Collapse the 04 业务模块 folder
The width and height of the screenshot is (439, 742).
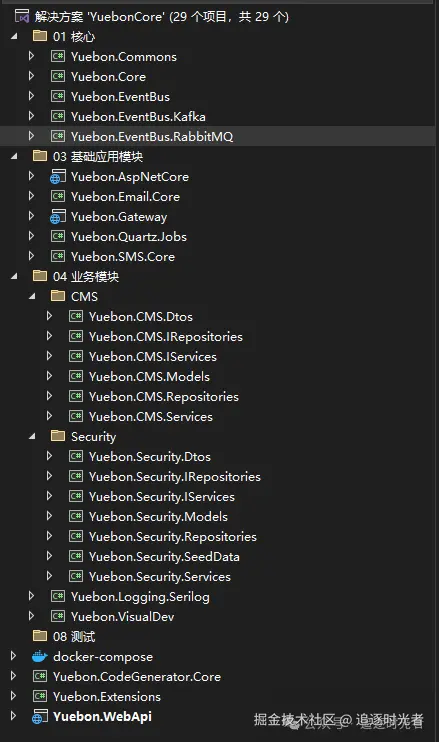(x=14, y=276)
